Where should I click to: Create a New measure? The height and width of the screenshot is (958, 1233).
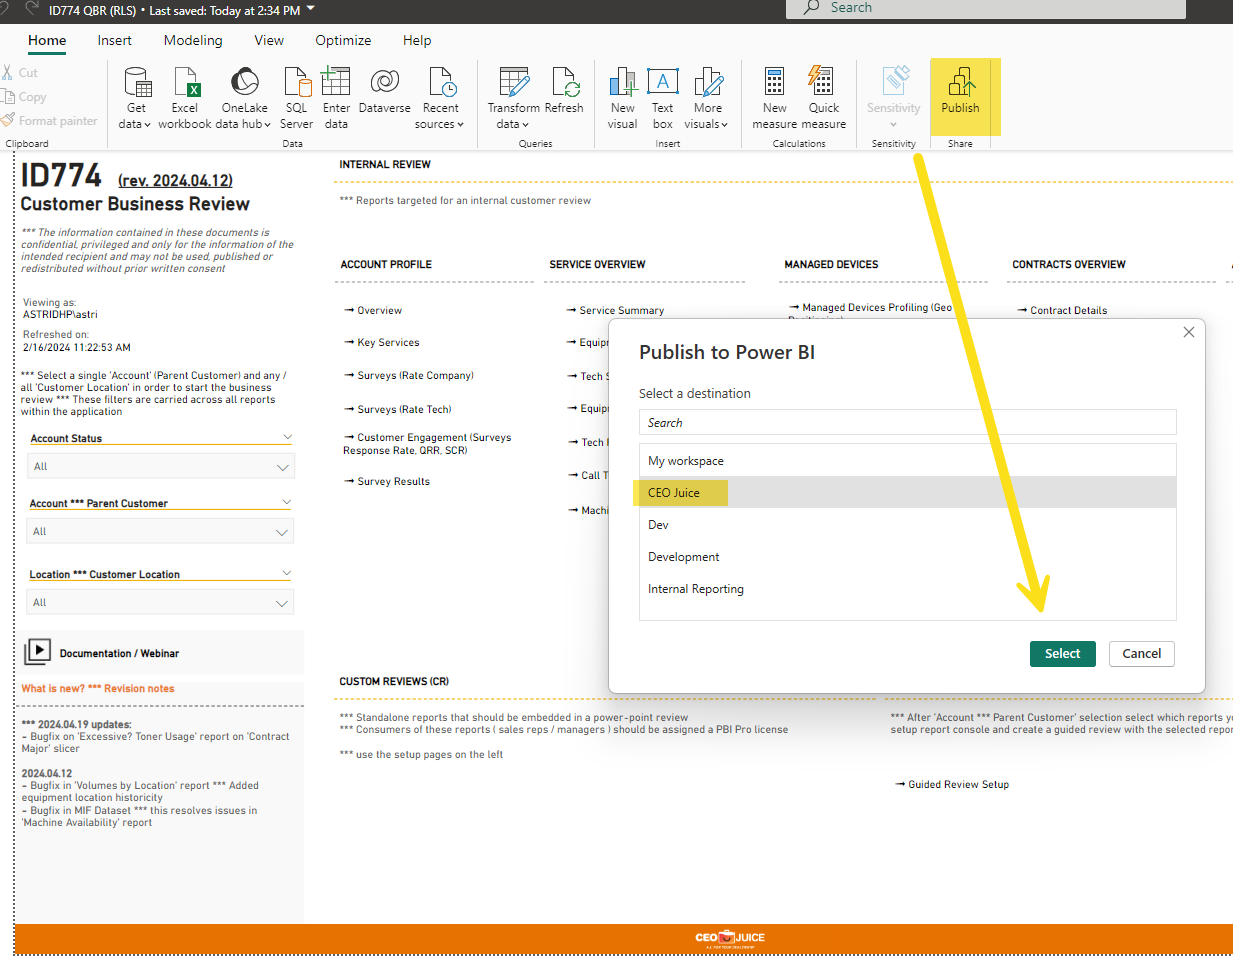pos(775,98)
